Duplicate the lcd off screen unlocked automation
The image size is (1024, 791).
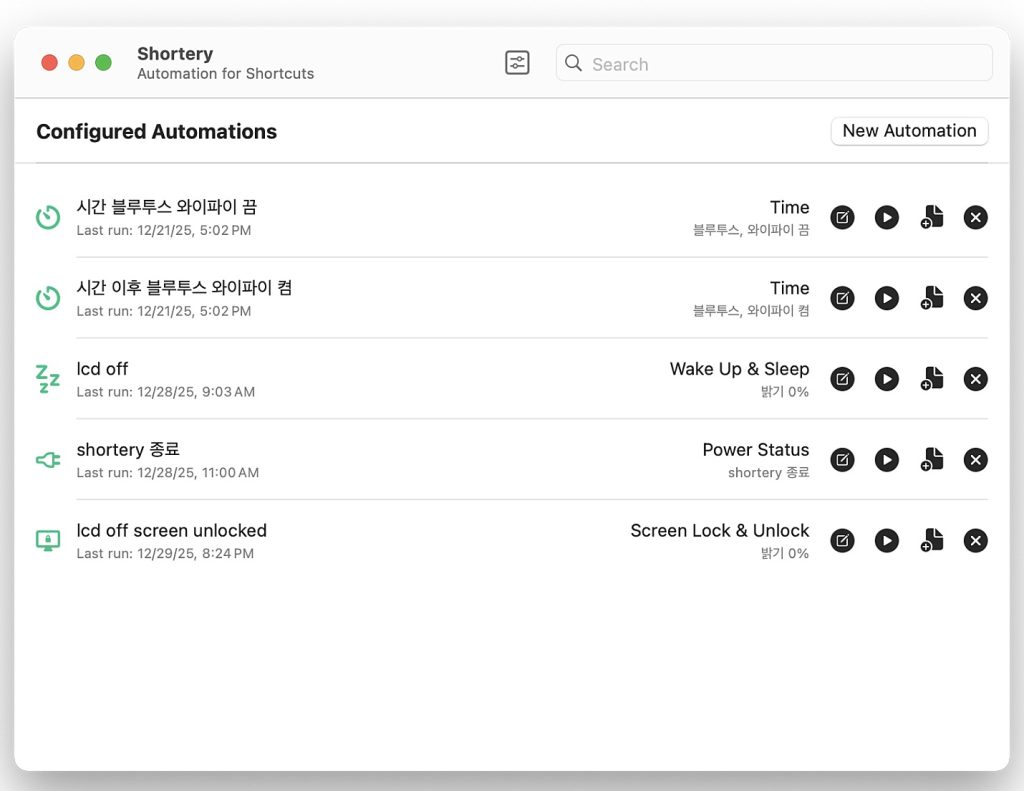point(932,541)
